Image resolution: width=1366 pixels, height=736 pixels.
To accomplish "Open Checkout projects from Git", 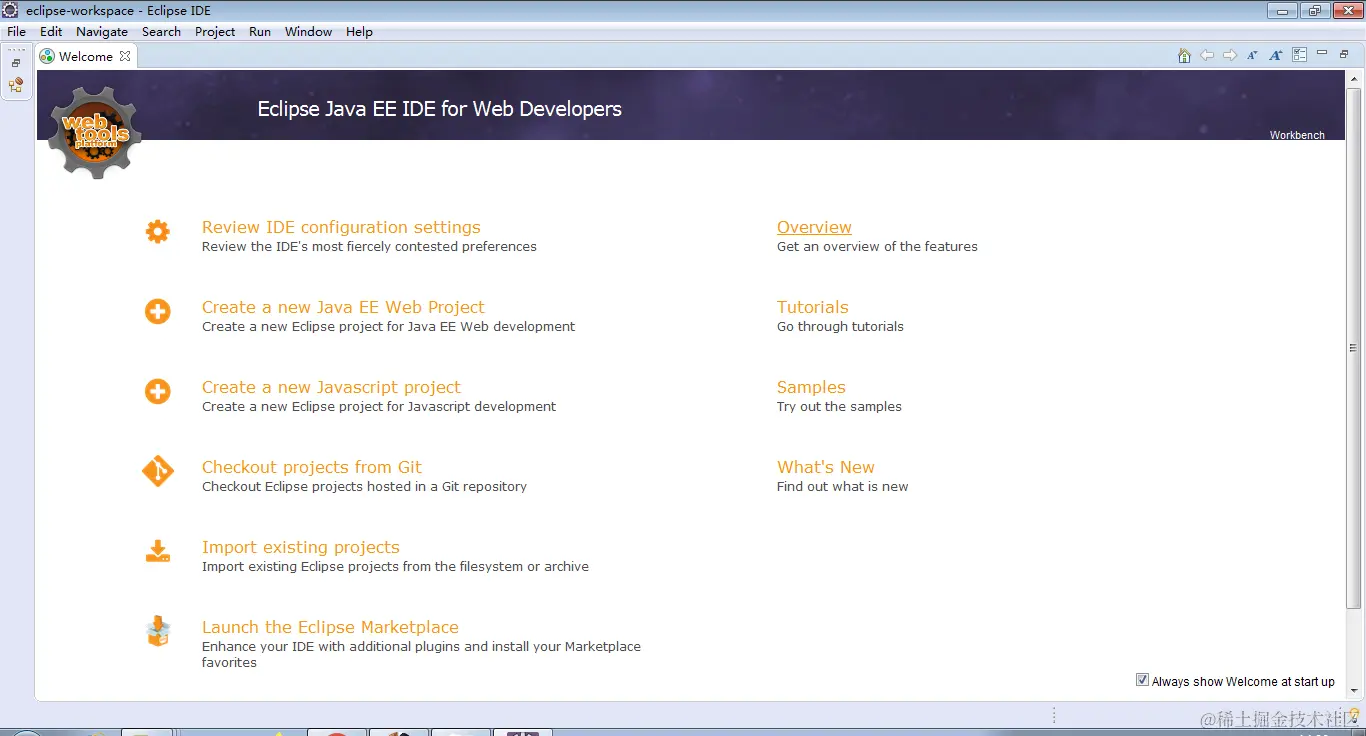I will (312, 467).
